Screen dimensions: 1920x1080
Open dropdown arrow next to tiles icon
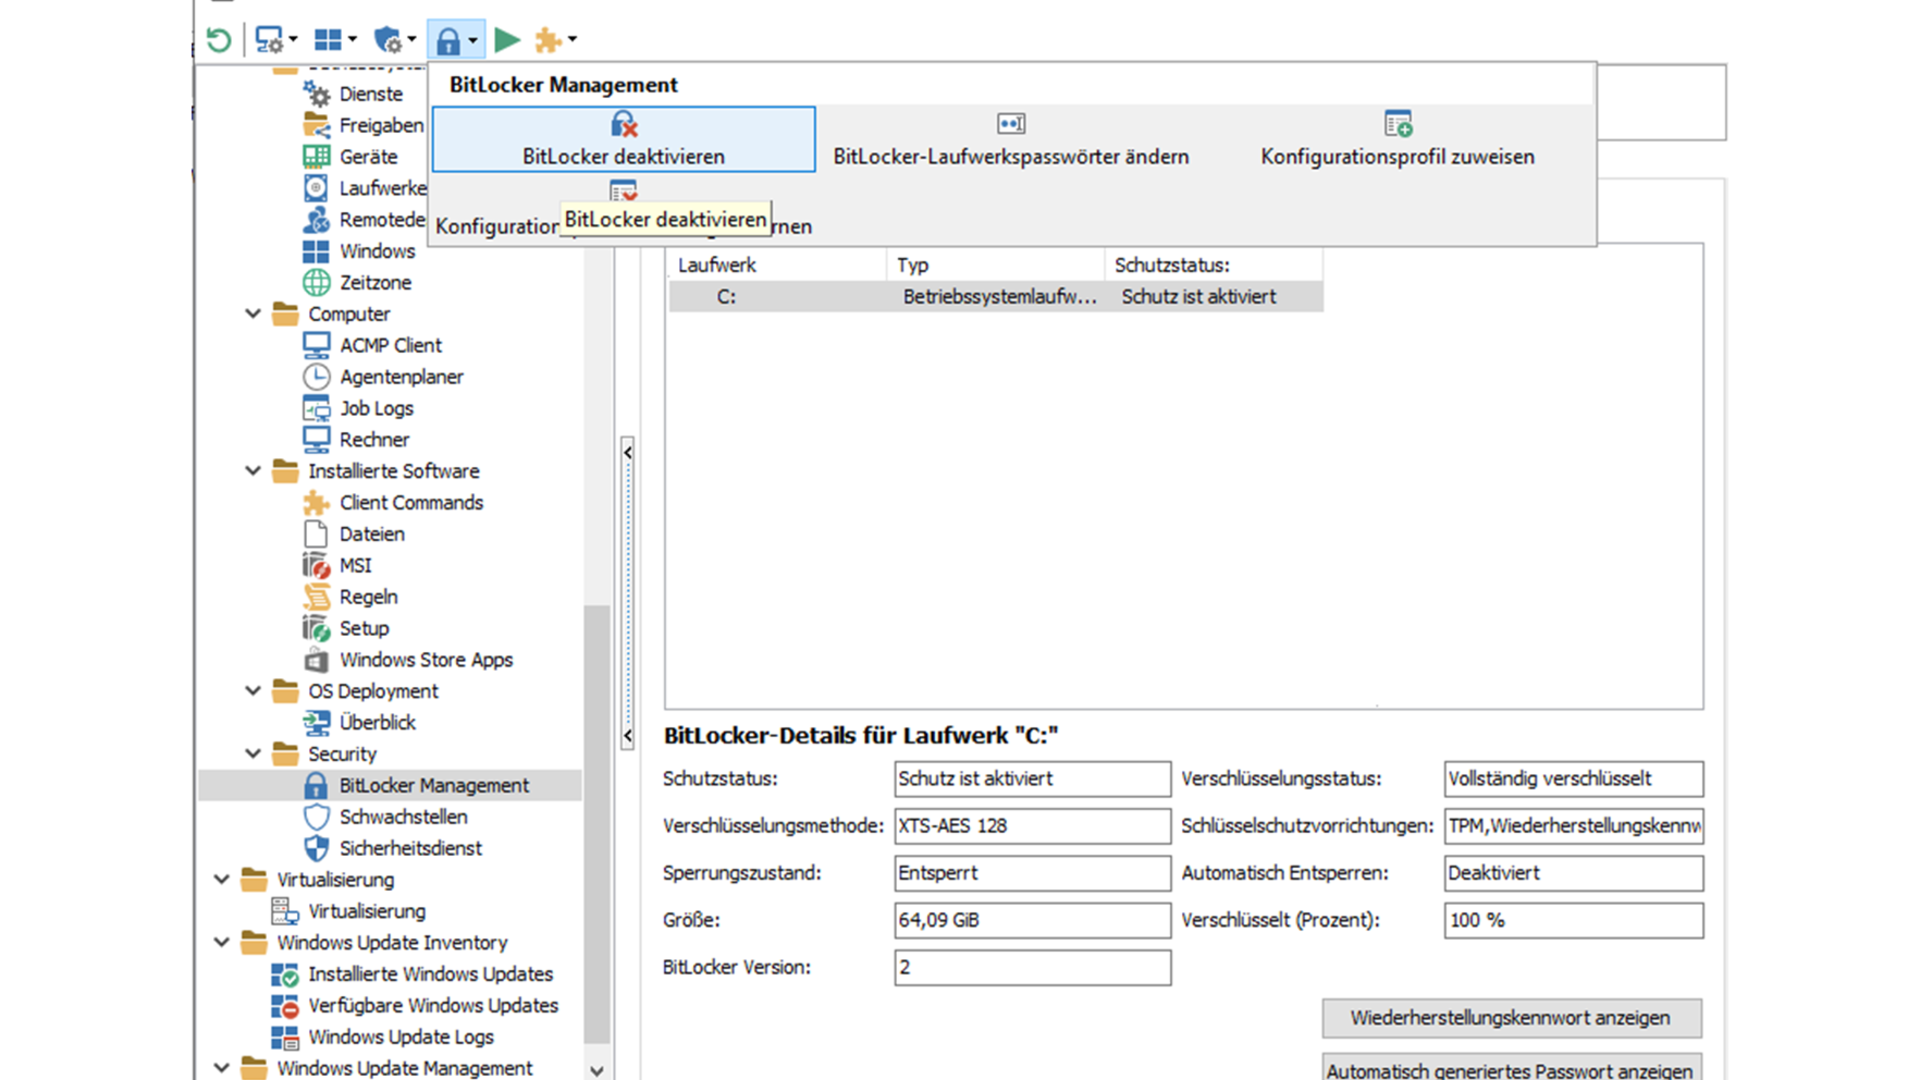[352, 40]
